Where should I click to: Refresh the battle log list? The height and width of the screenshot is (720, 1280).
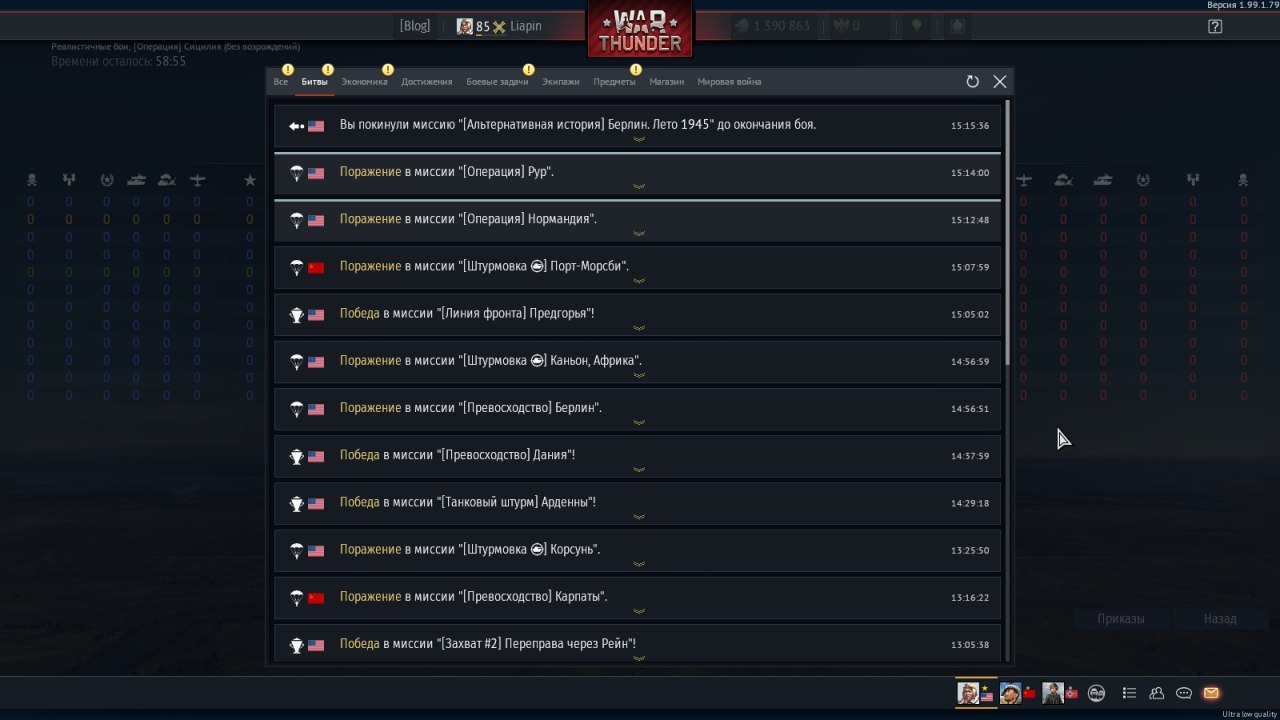click(972, 82)
